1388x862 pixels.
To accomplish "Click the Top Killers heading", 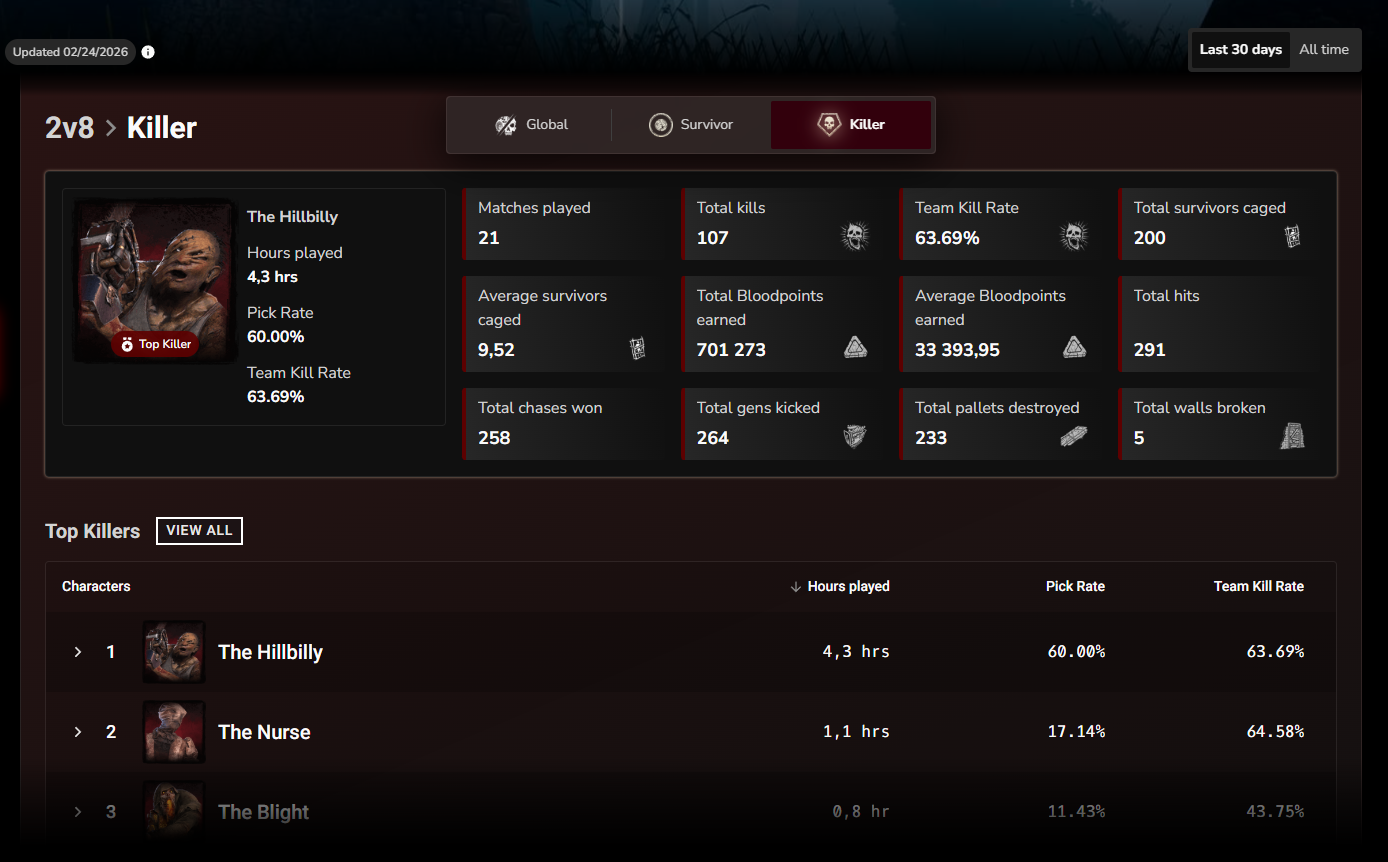I will pos(93,531).
